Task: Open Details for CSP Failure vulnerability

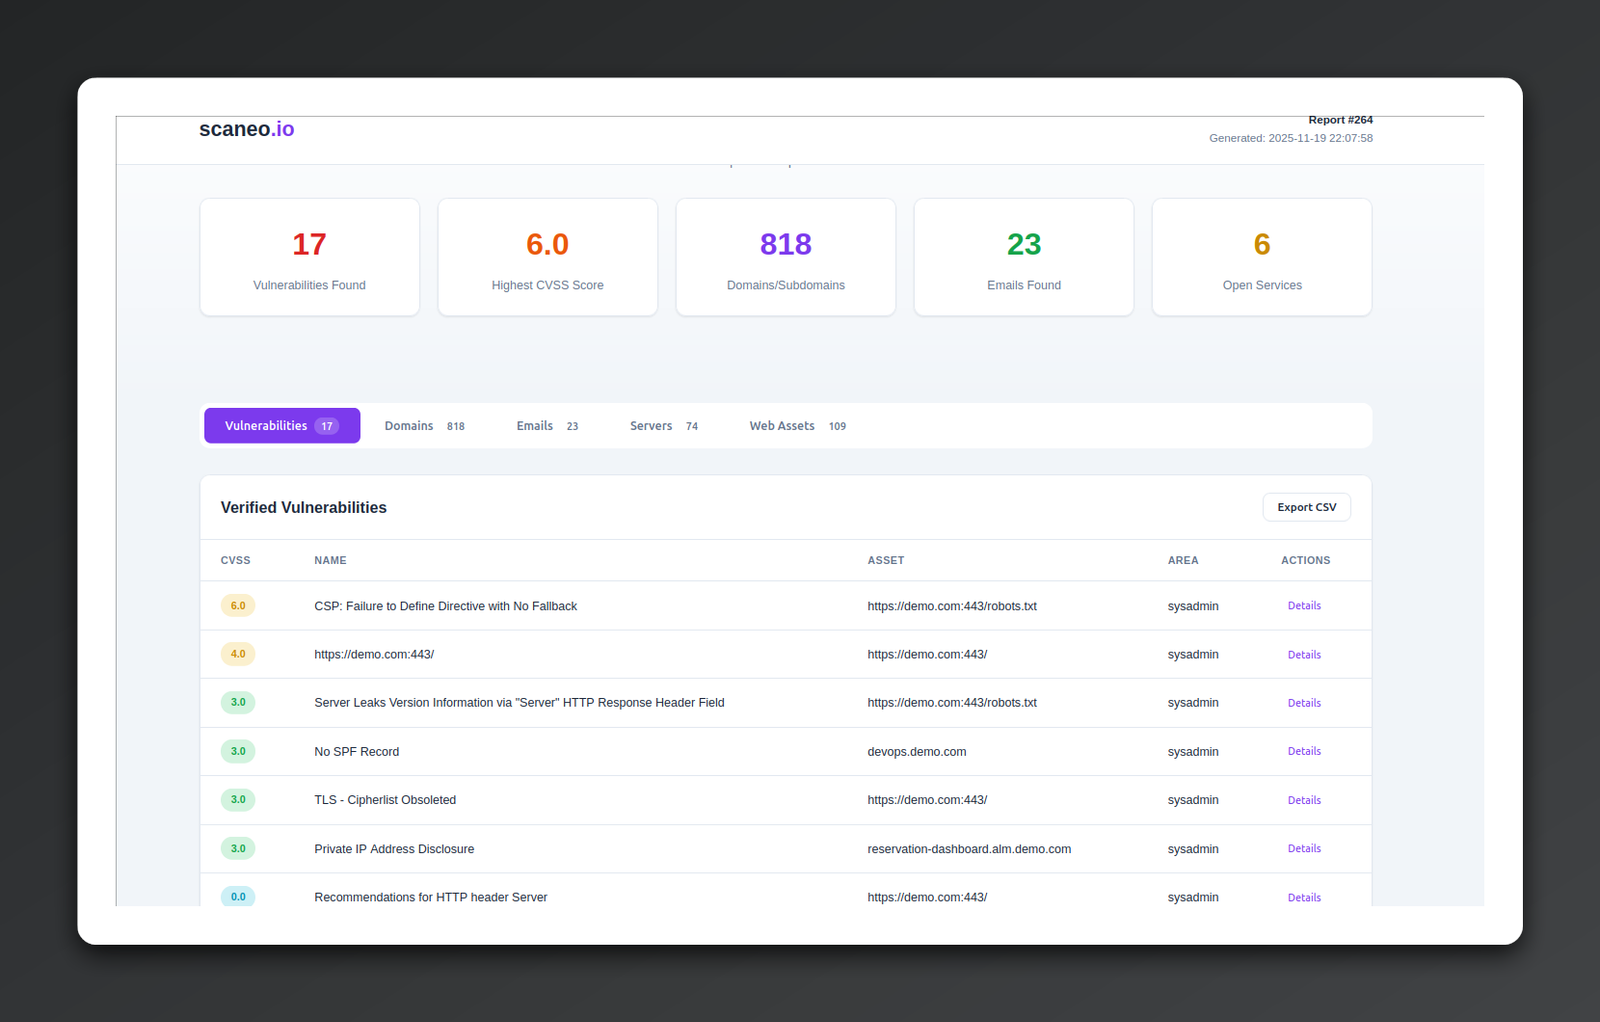Action: (1304, 606)
